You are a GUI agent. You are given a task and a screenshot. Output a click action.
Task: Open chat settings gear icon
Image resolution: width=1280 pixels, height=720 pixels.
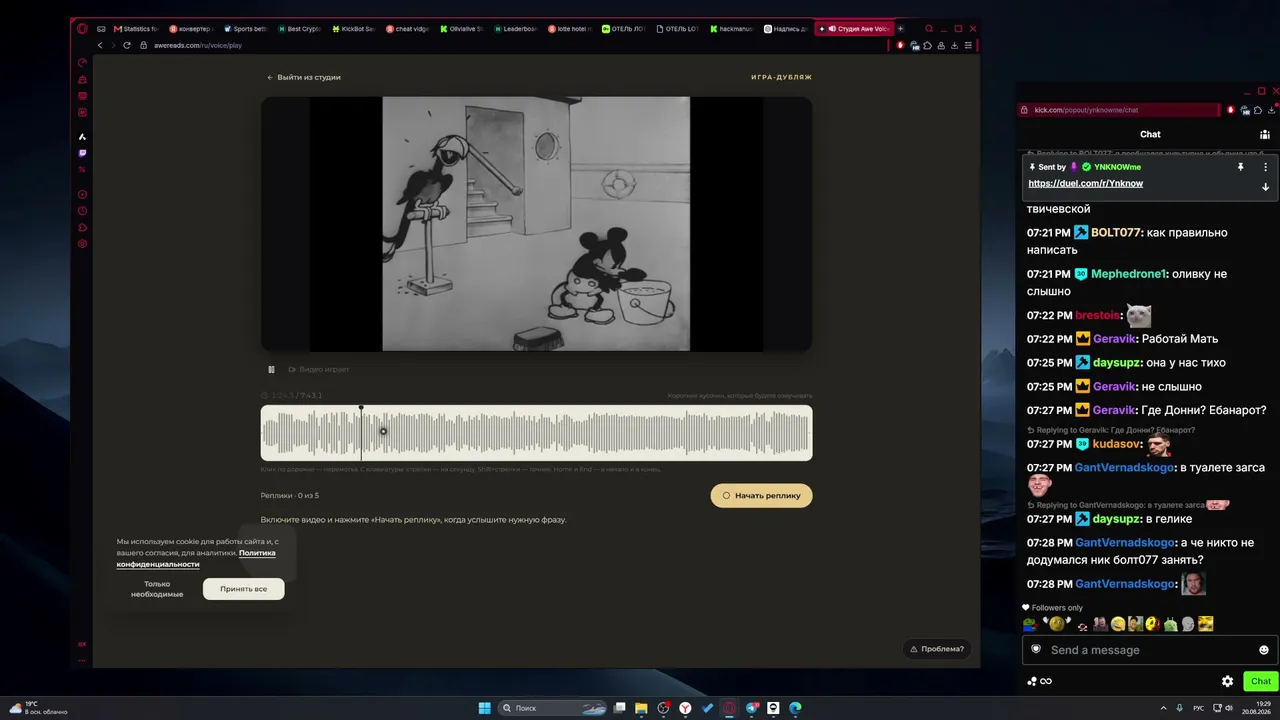coord(1227,682)
